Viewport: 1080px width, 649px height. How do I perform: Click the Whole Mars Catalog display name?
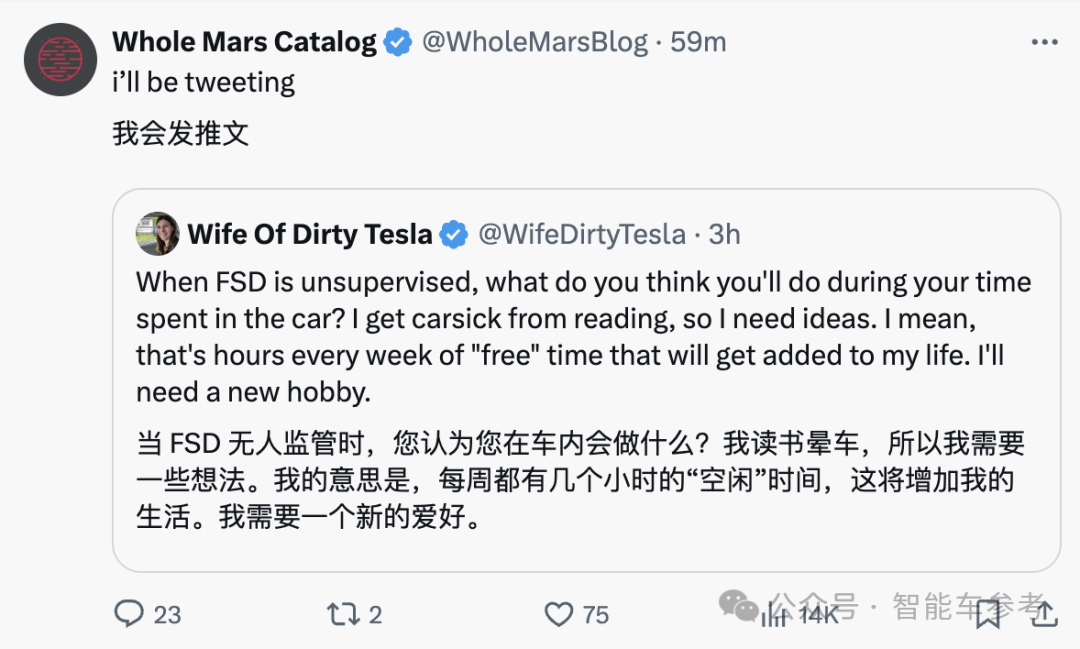point(244,41)
